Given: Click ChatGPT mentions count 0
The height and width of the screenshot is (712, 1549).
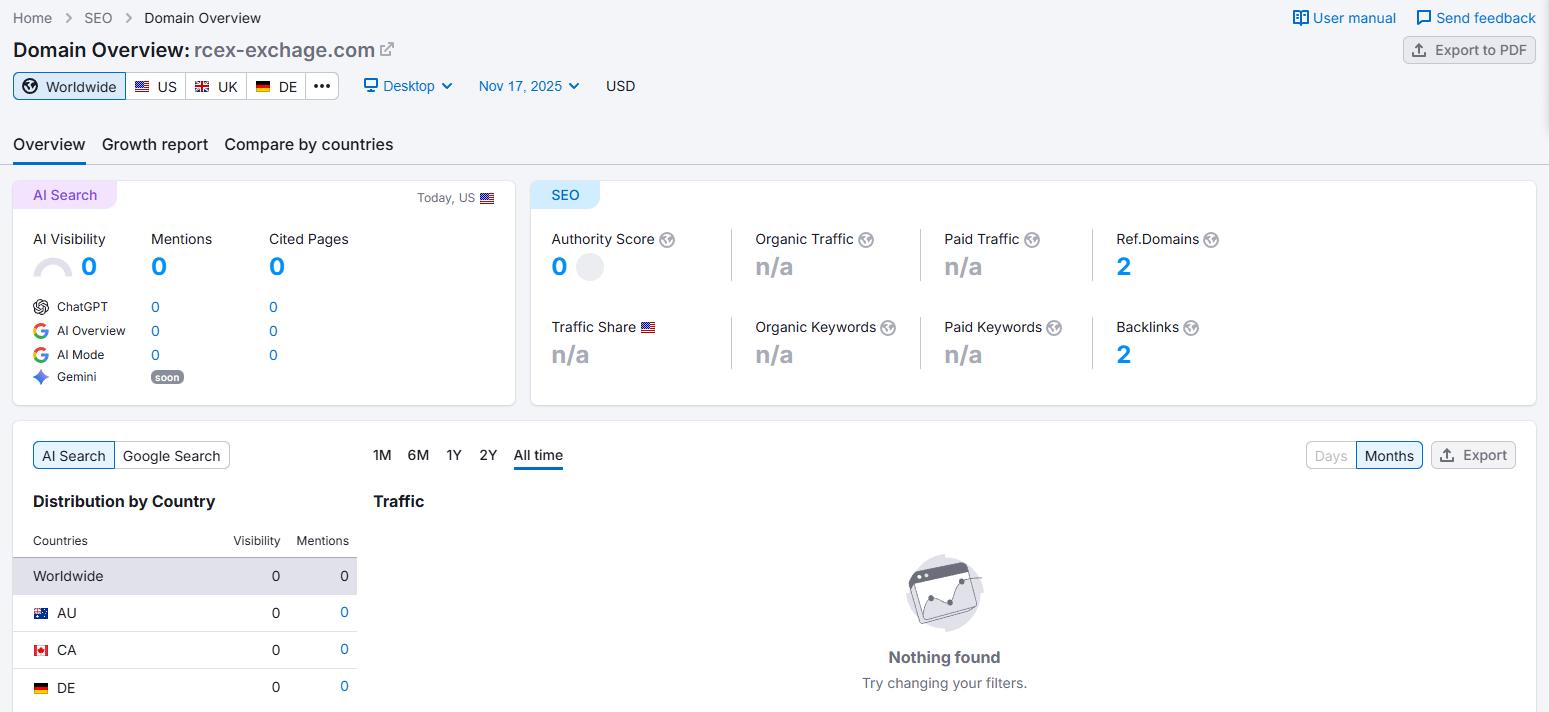Looking at the screenshot, I should pyautogui.click(x=155, y=307).
